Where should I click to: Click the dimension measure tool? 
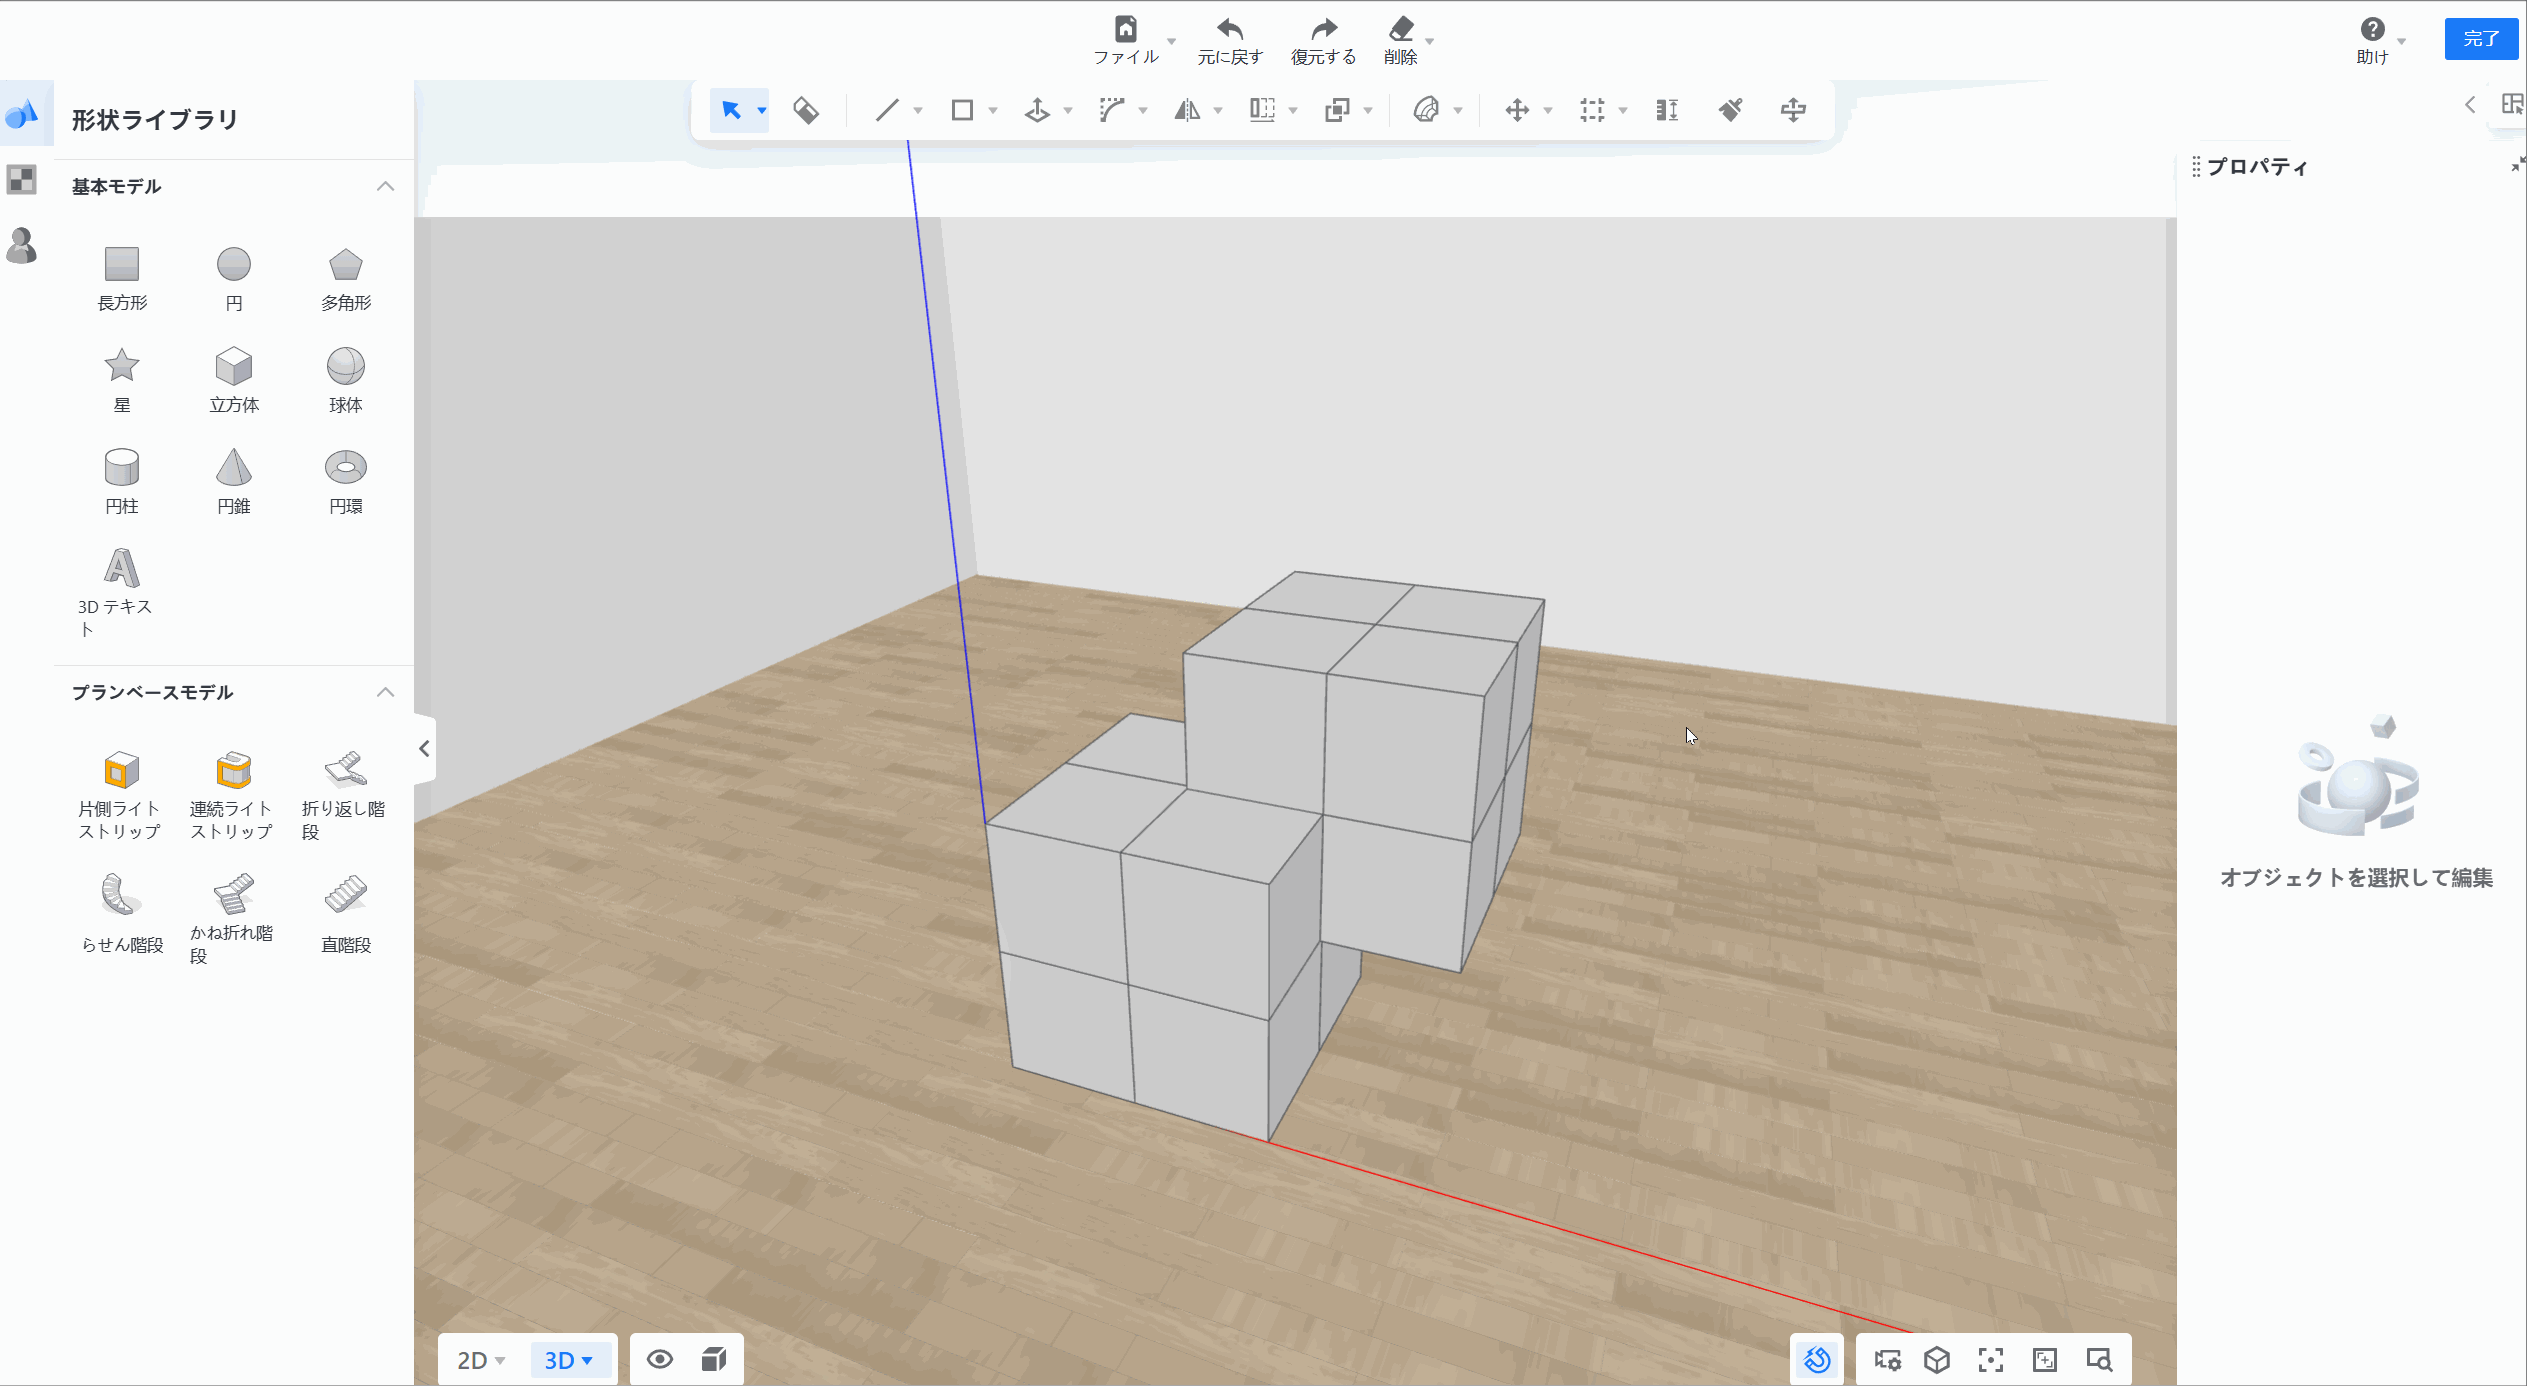pyautogui.click(x=1667, y=110)
